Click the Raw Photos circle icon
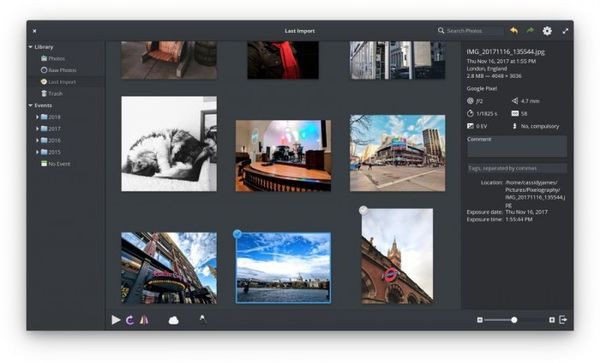 click(44, 70)
